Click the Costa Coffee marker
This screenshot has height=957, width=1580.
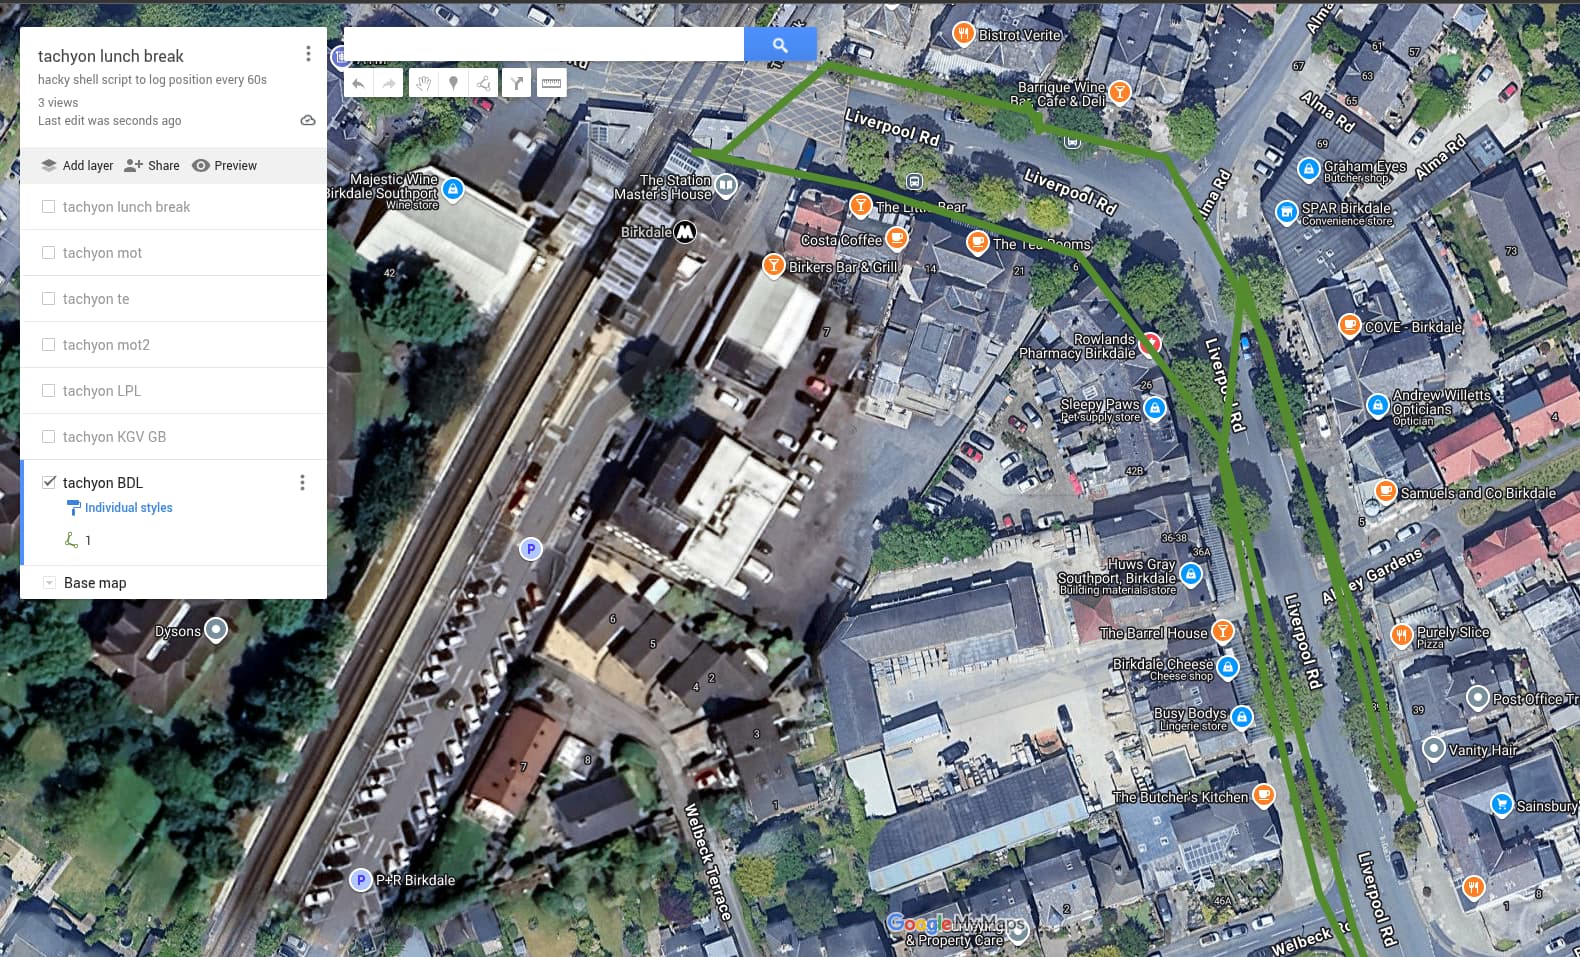point(897,239)
